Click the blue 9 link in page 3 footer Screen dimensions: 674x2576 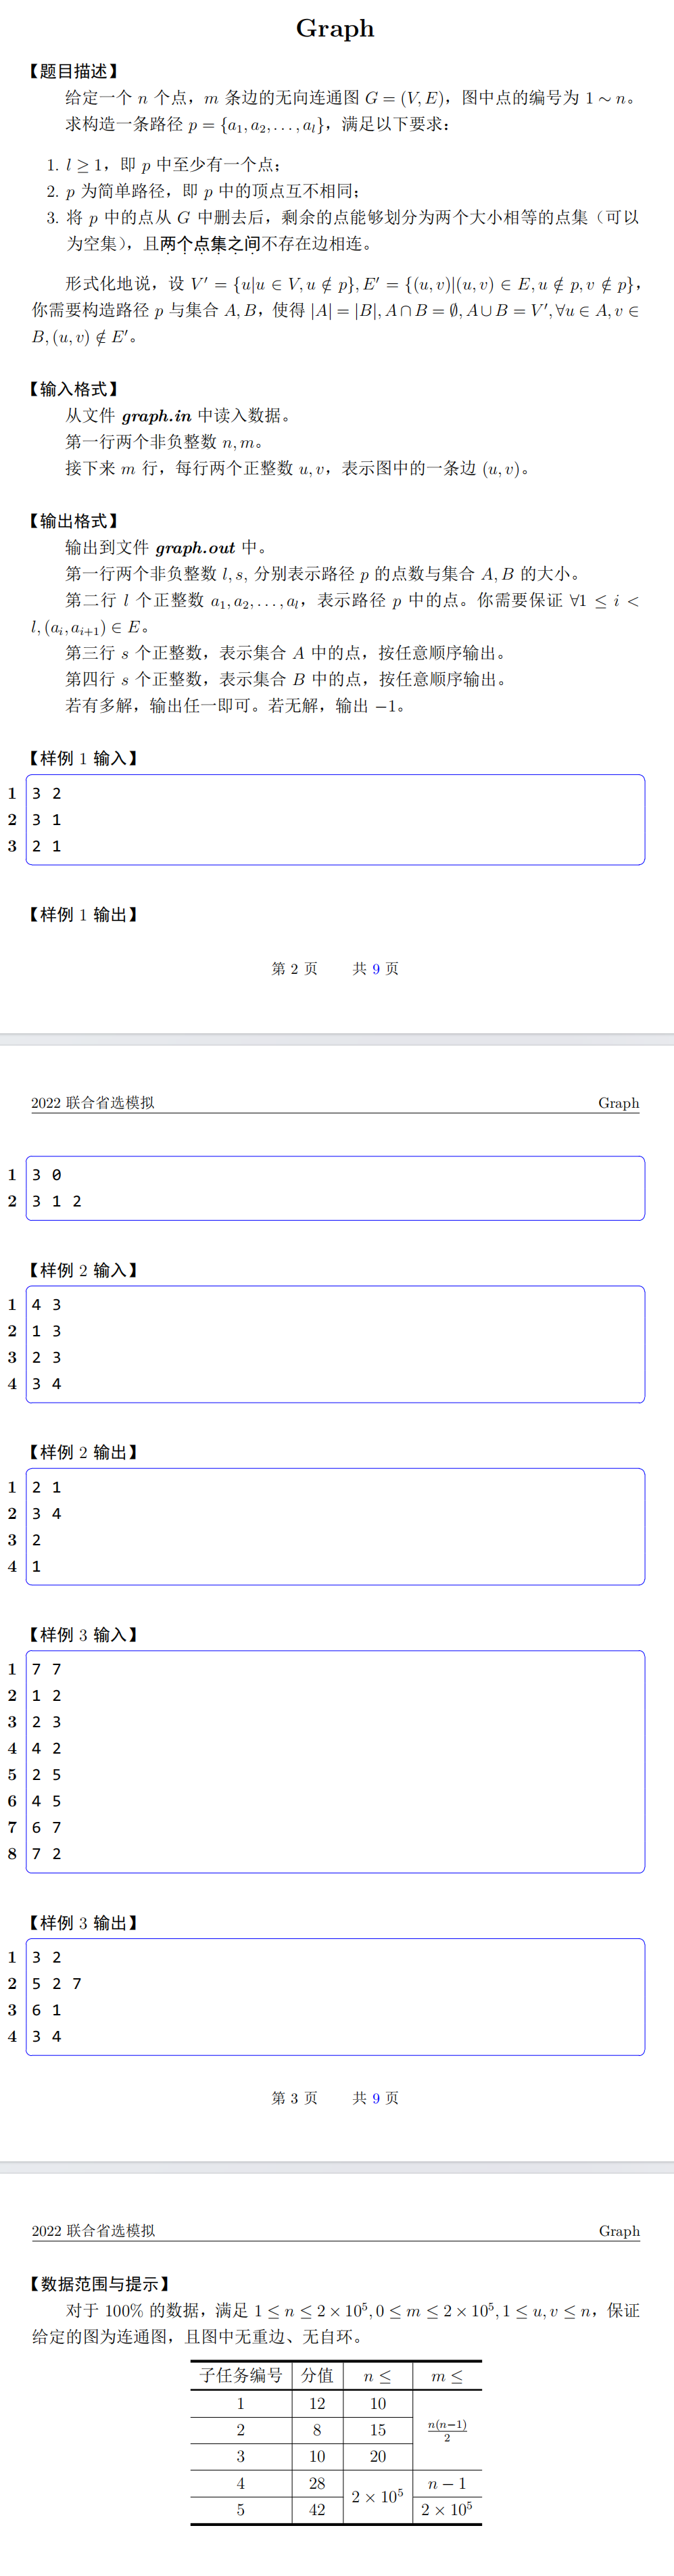tap(376, 2098)
